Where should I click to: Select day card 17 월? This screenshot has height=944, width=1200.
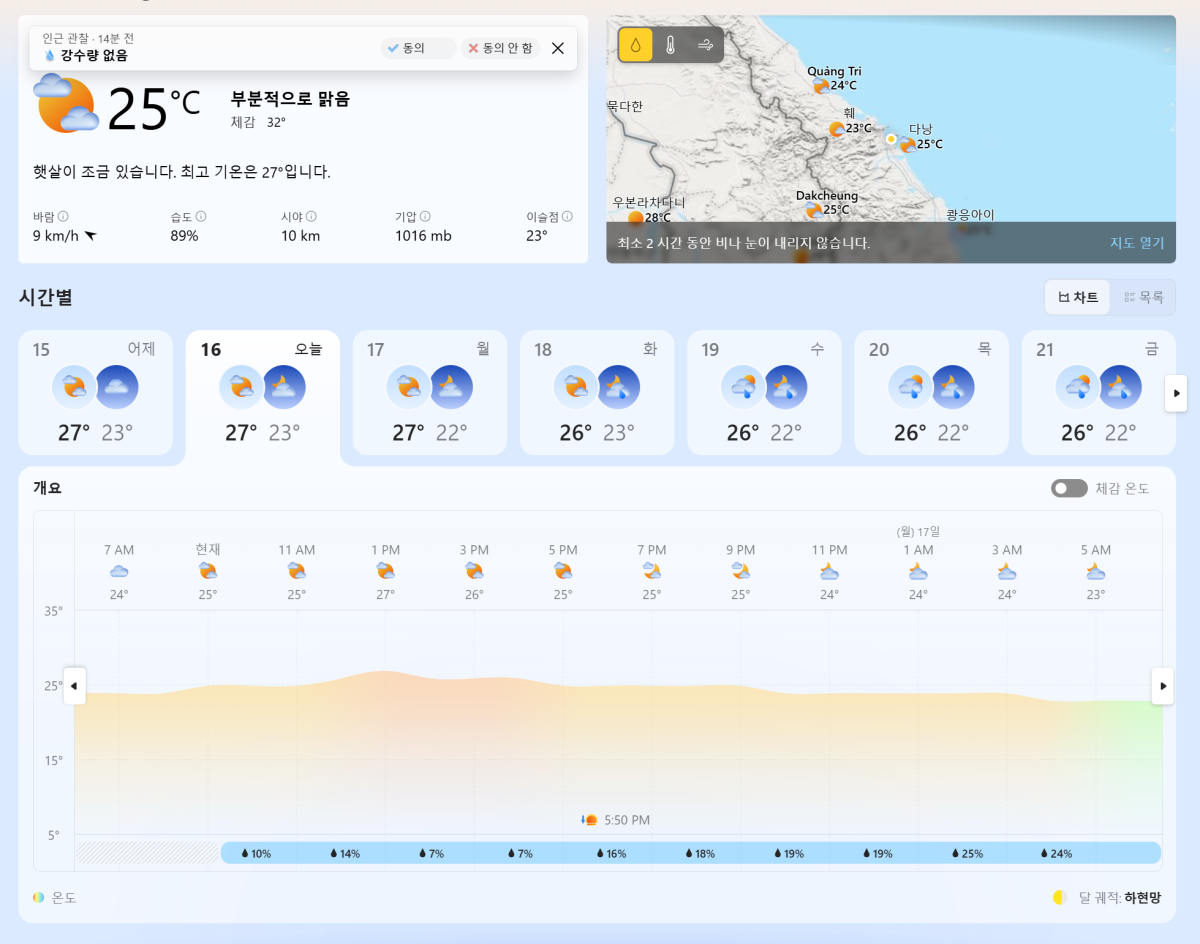[x=430, y=392]
